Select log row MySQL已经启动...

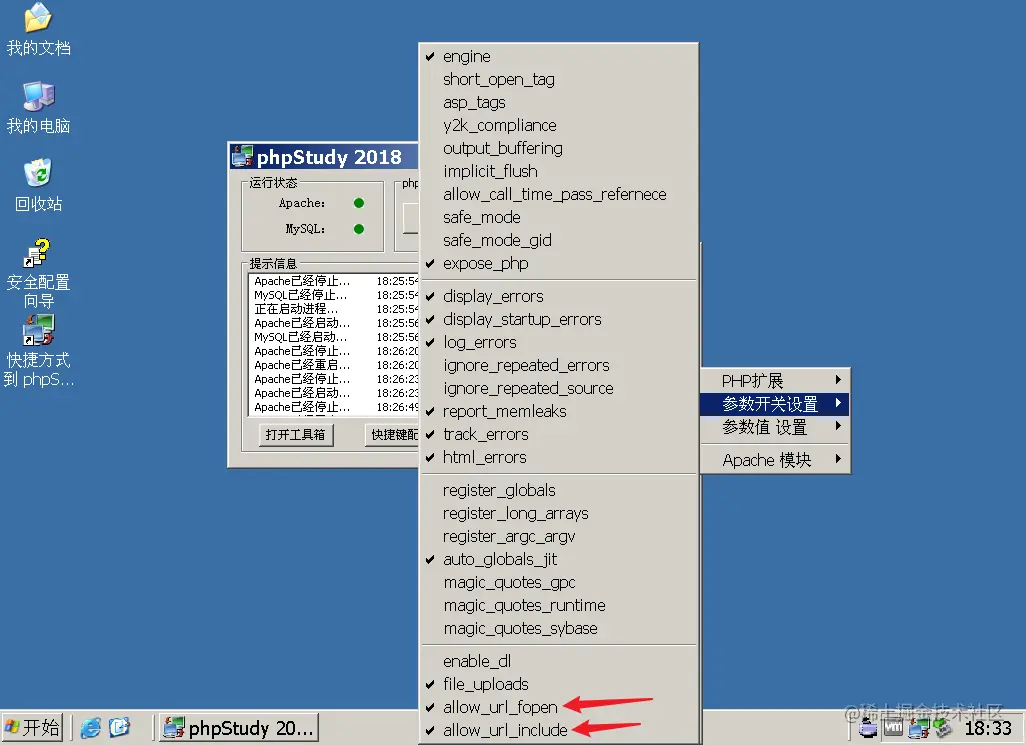335,337
